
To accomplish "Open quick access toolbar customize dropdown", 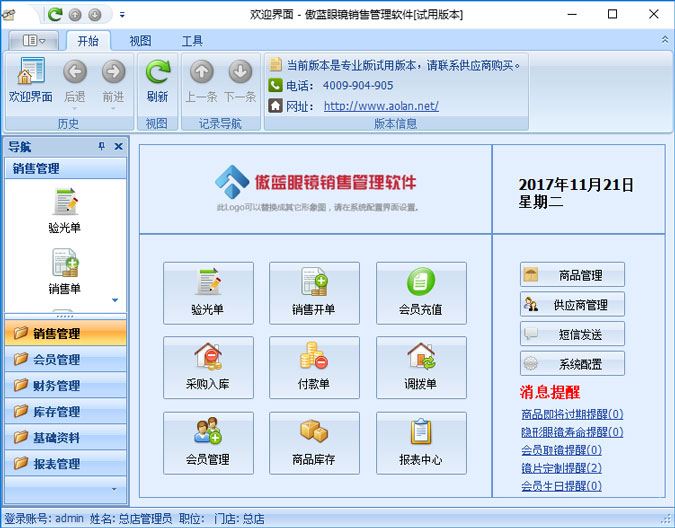I will coord(122,15).
